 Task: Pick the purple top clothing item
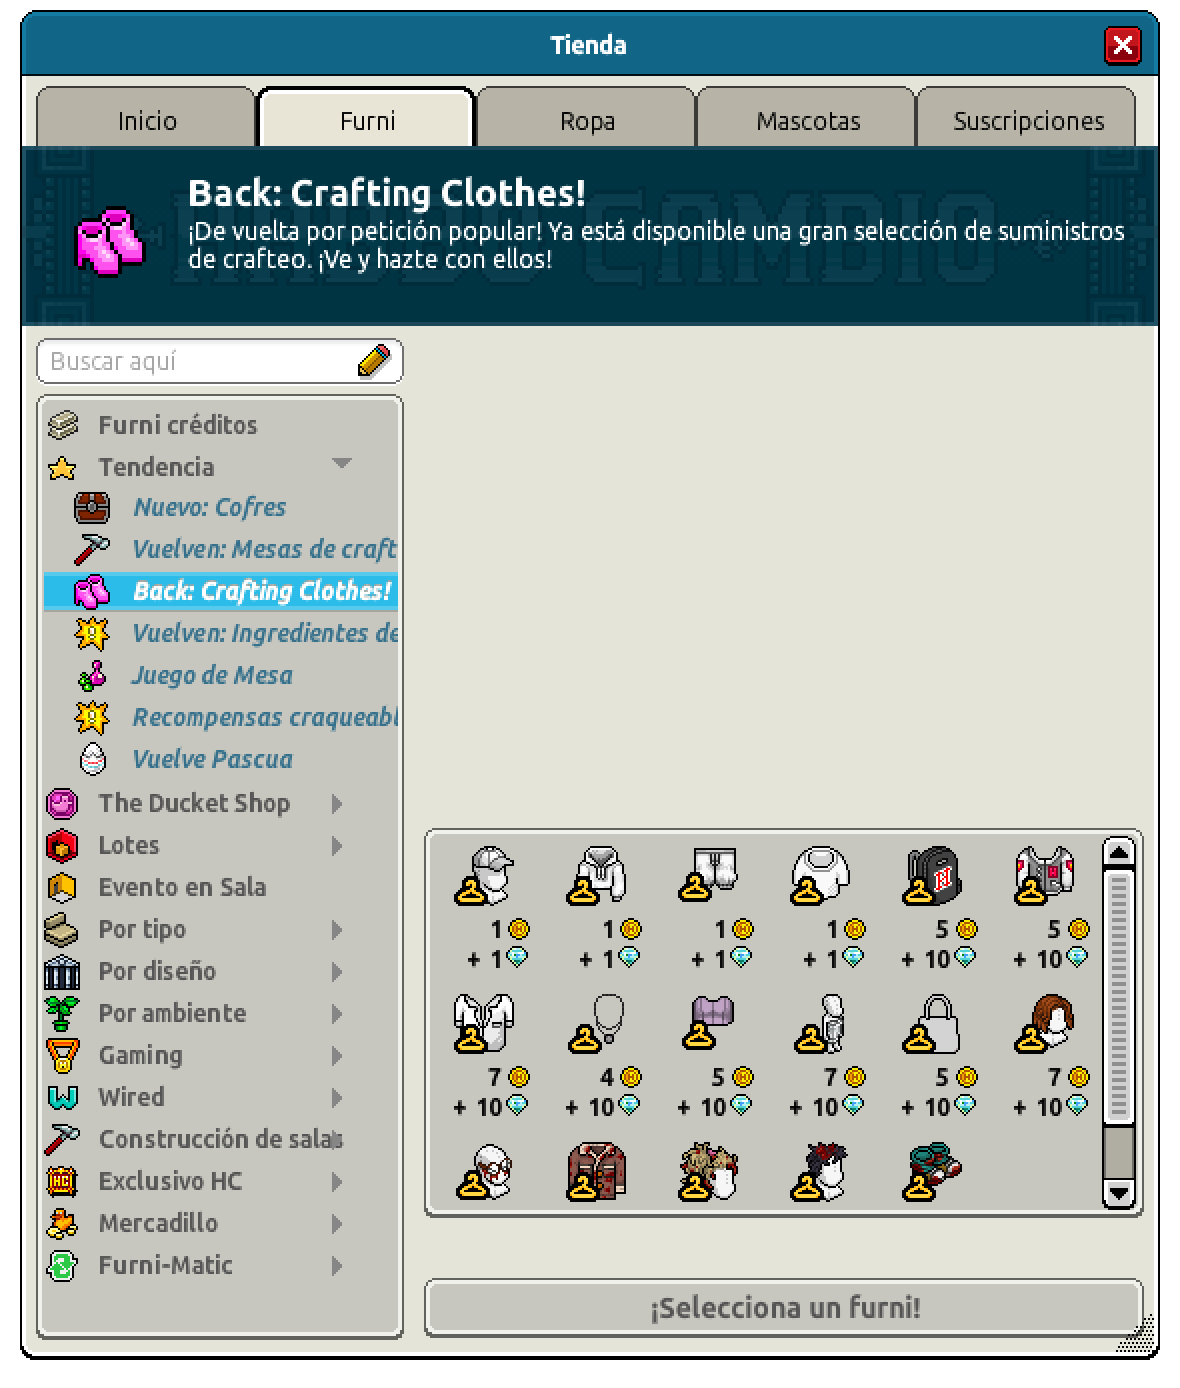click(710, 1024)
